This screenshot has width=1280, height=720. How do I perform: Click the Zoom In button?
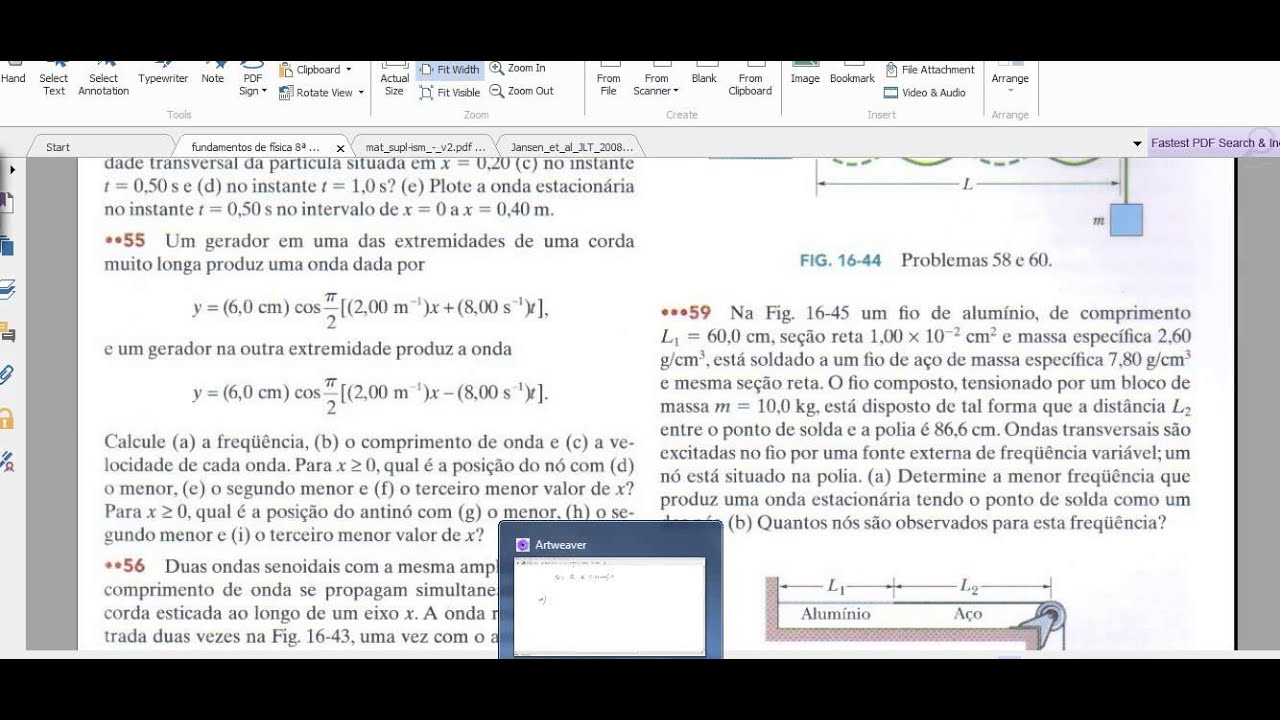coord(518,68)
